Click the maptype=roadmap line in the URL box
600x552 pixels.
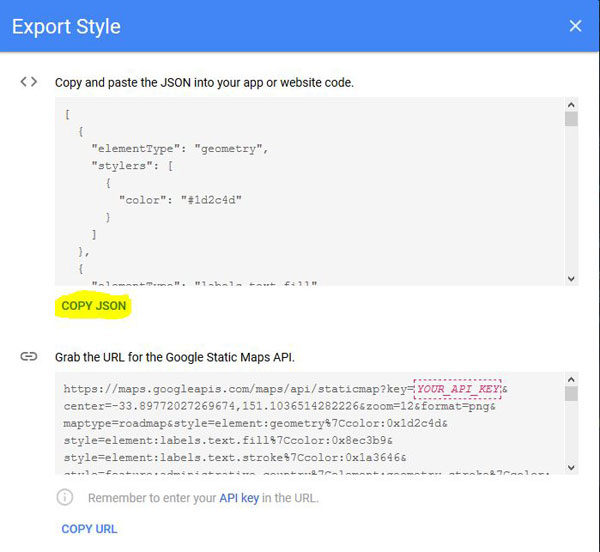pos(255,423)
